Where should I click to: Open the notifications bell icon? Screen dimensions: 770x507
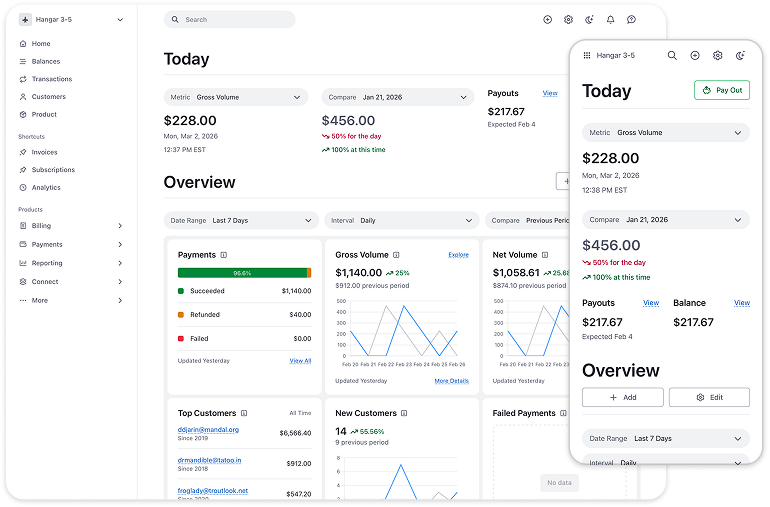(x=610, y=20)
